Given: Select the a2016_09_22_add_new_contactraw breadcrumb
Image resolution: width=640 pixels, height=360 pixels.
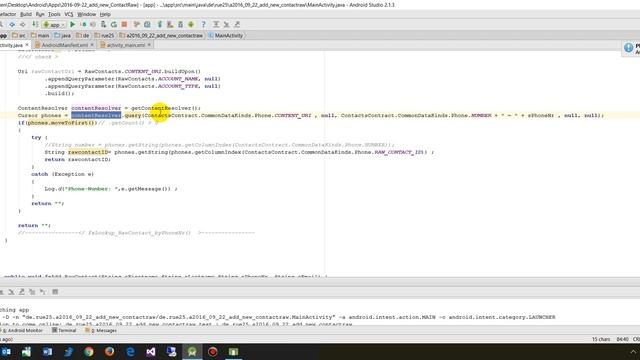Looking at the screenshot, I should tap(161, 36).
